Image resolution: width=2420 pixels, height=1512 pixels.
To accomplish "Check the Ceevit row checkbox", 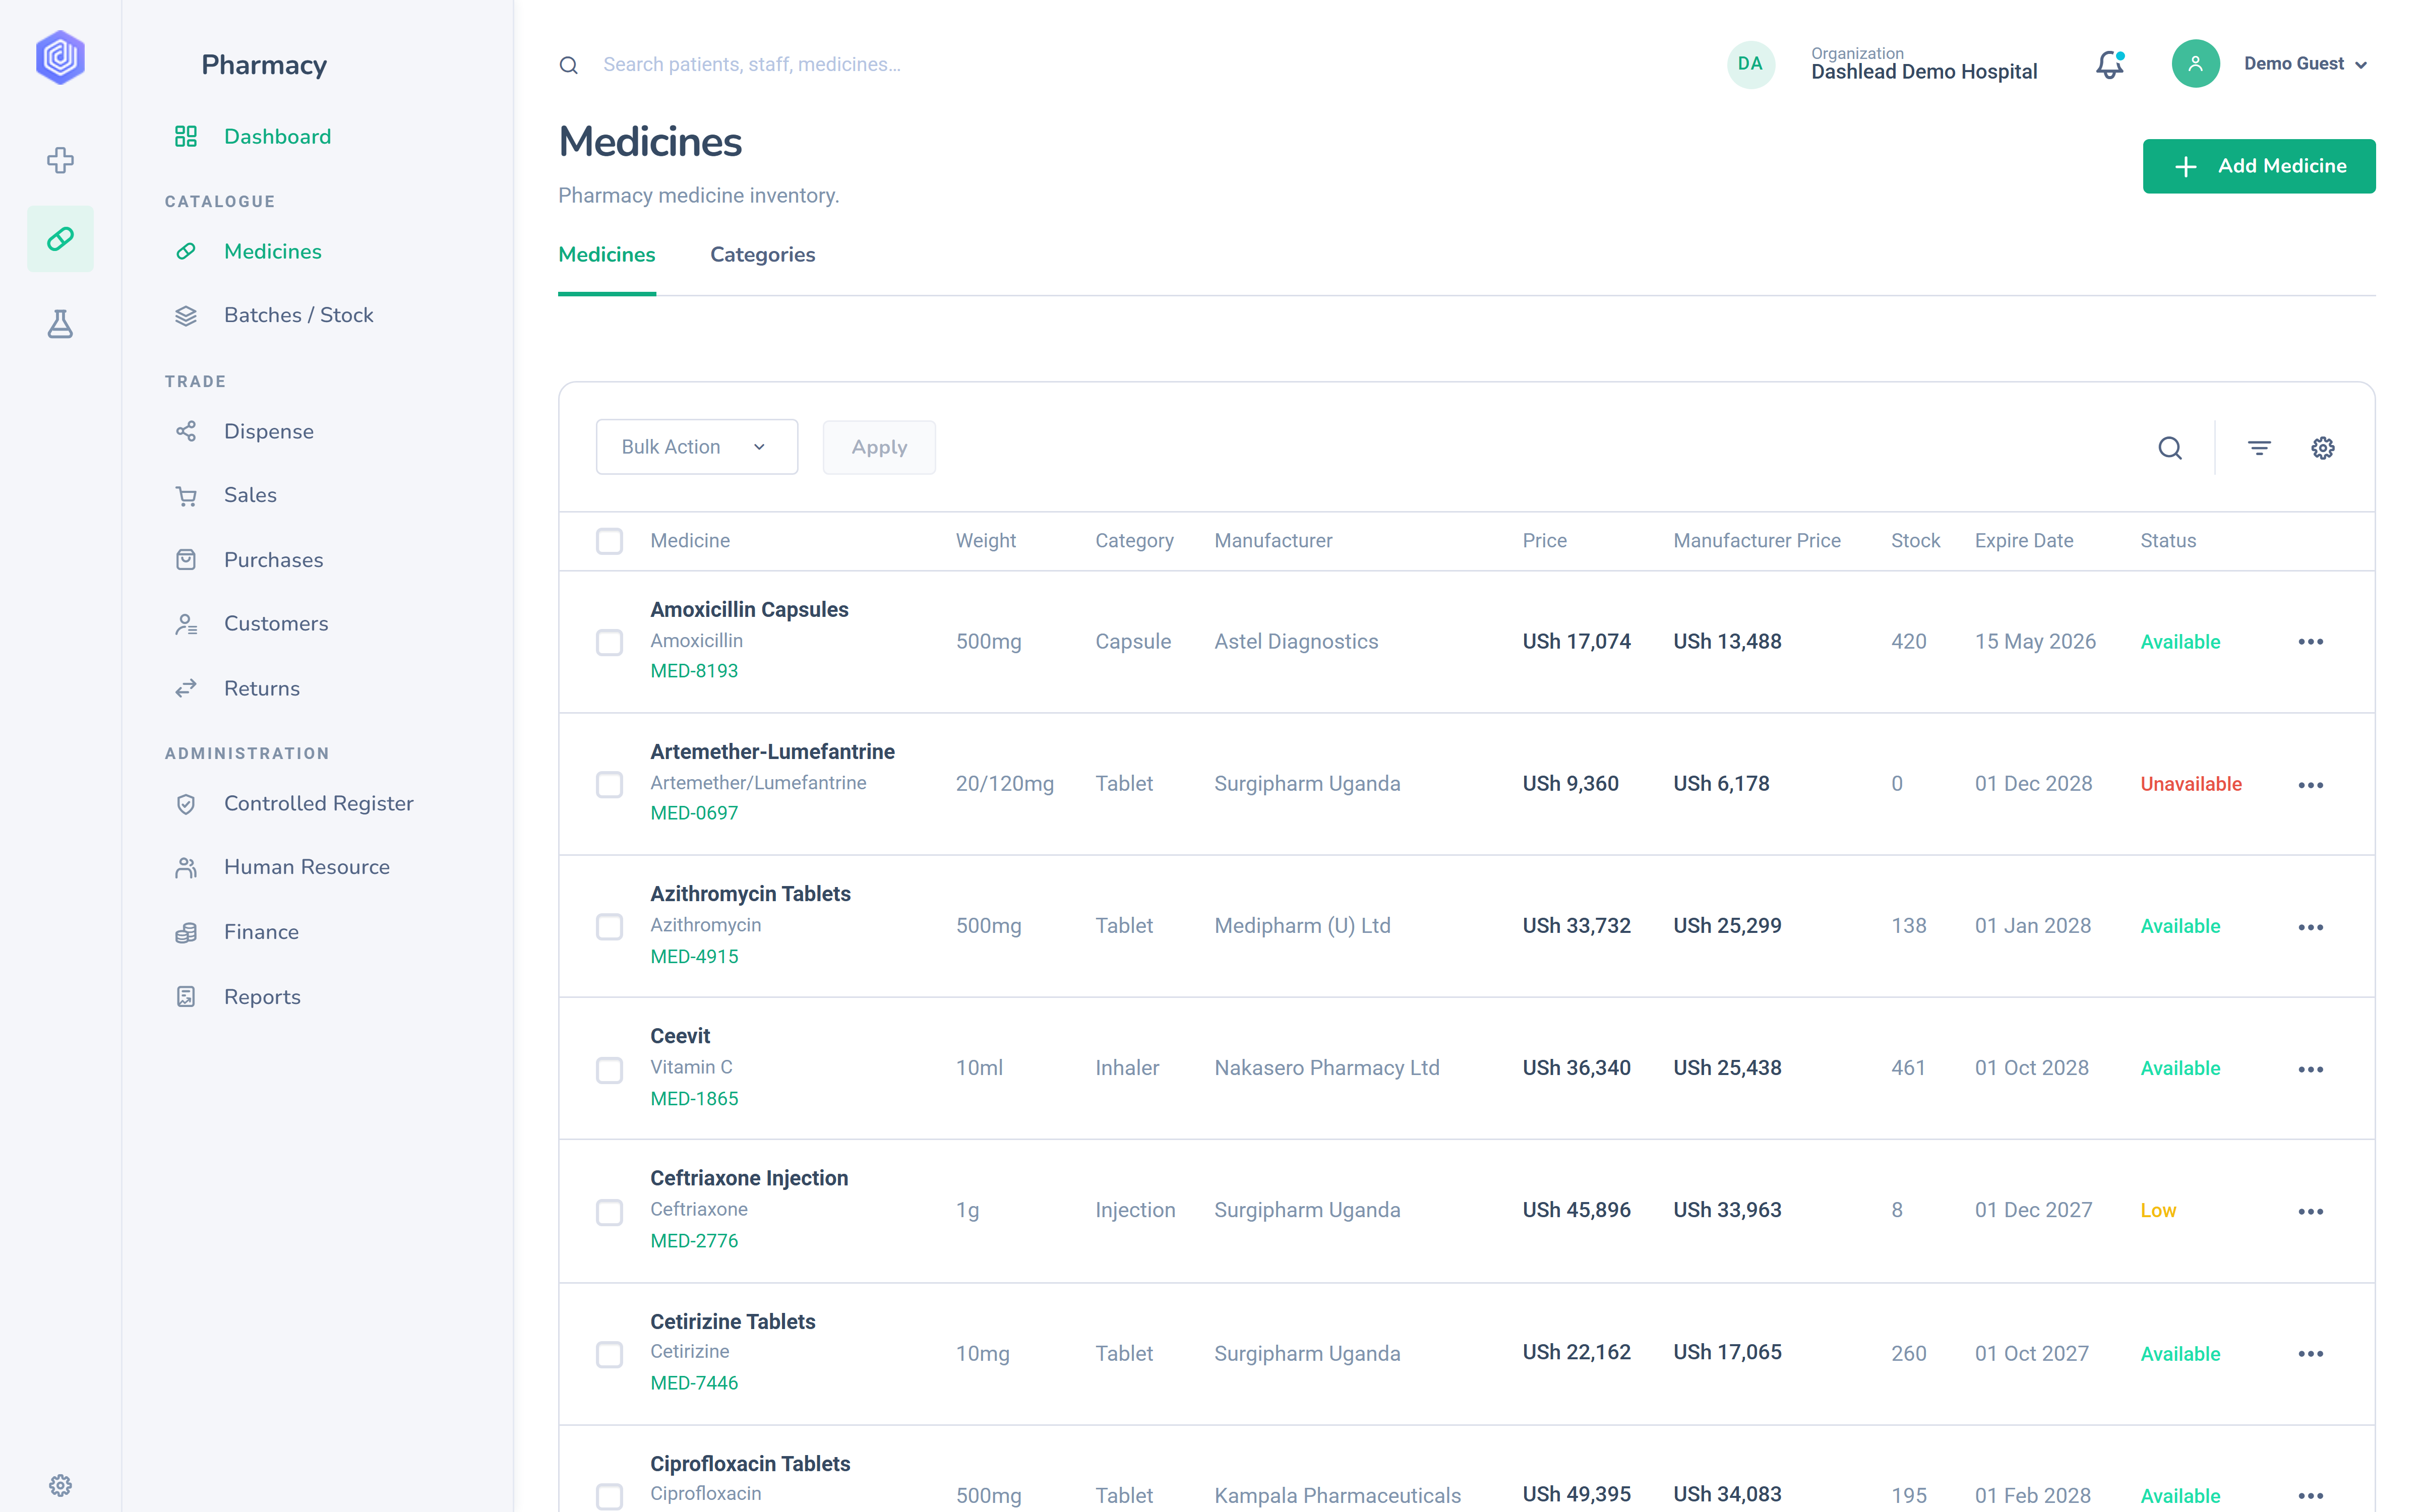I will [x=609, y=1069].
